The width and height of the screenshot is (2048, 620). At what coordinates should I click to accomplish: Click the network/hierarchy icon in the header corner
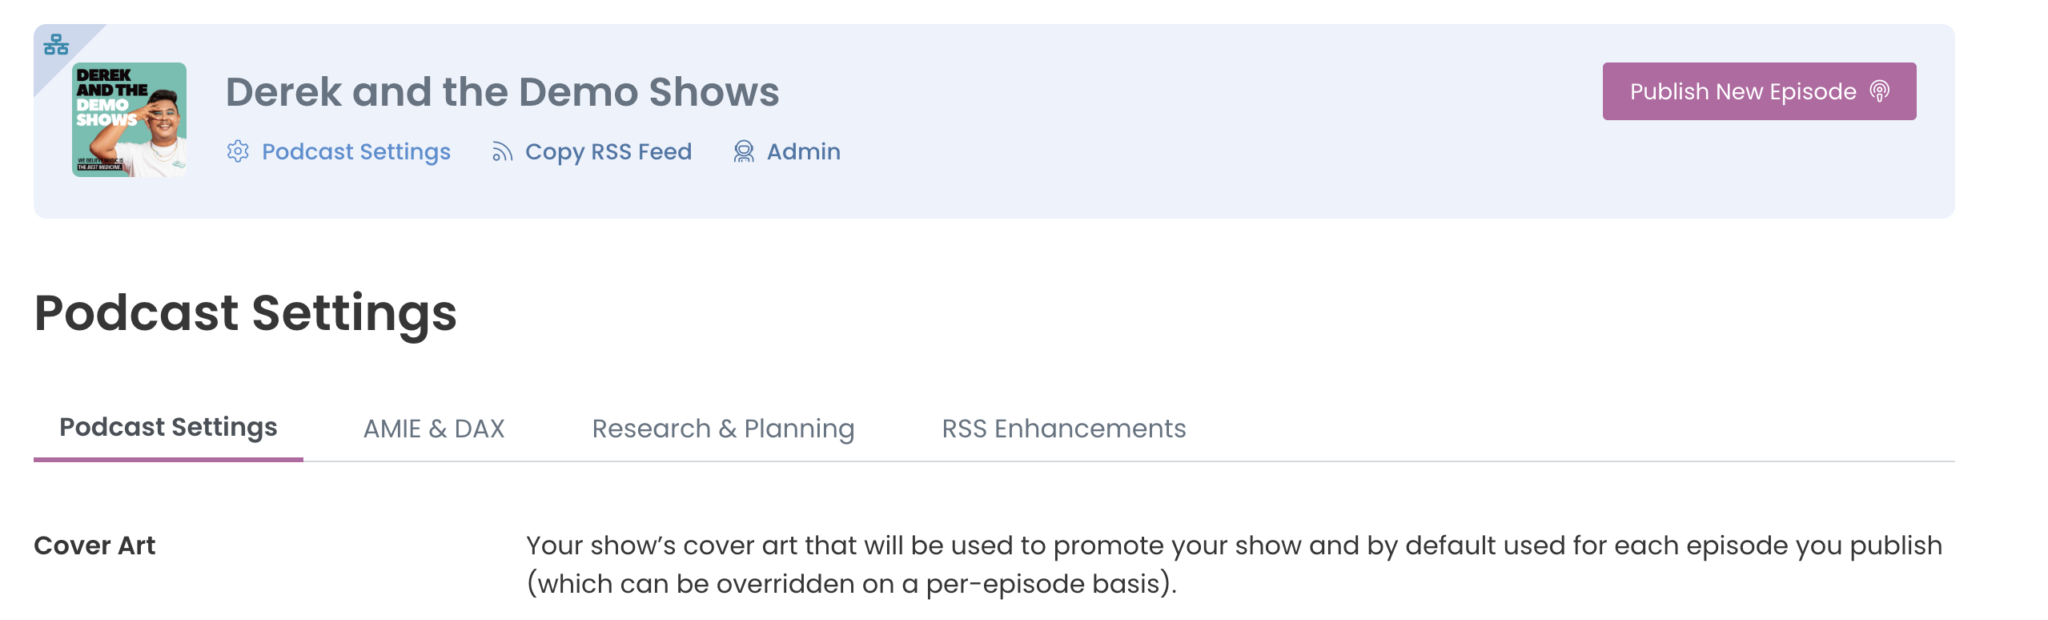tap(55, 45)
